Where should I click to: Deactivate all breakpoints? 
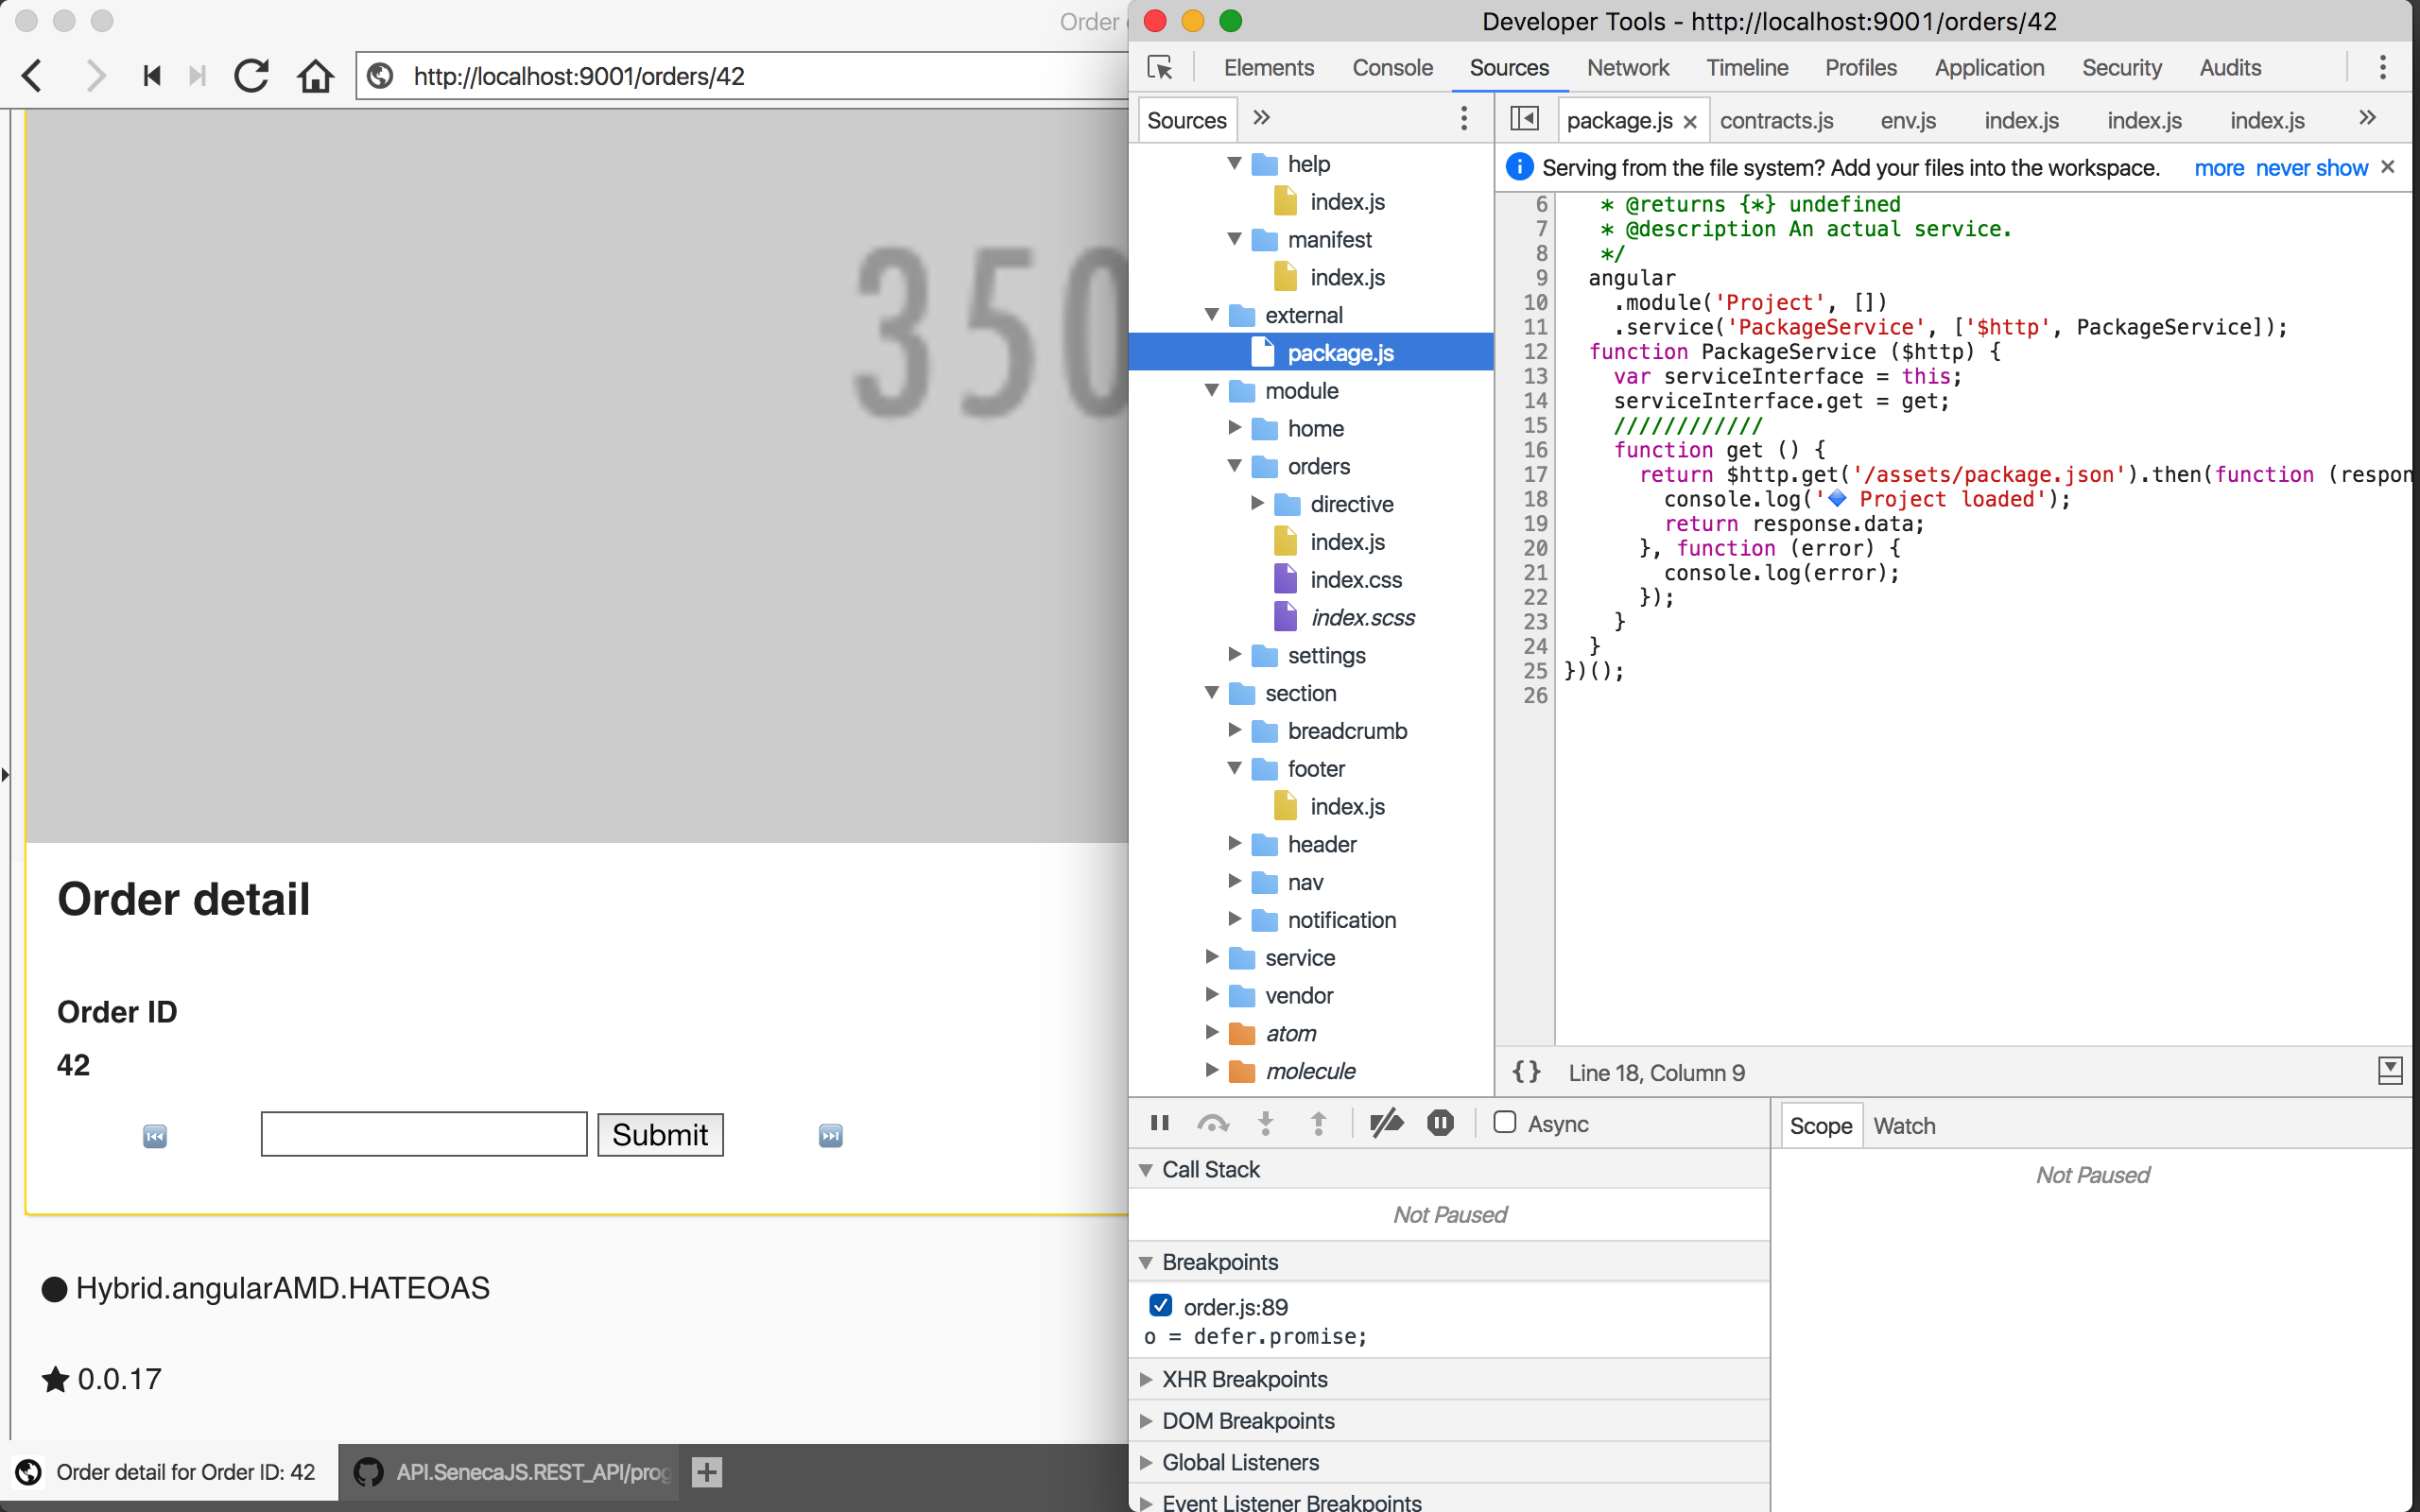click(x=1386, y=1123)
